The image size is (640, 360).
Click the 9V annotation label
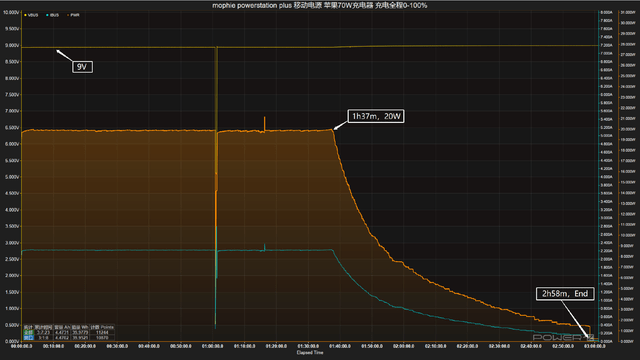click(82, 67)
